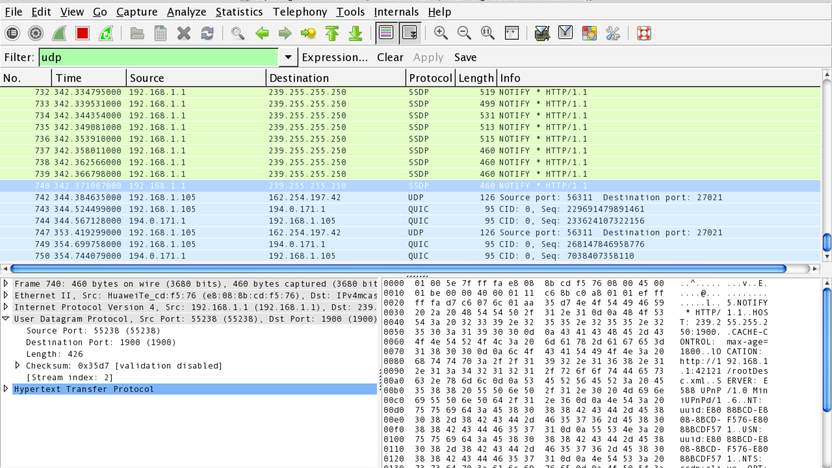Save the current filter
This screenshot has height=468, width=832.
pos(465,57)
